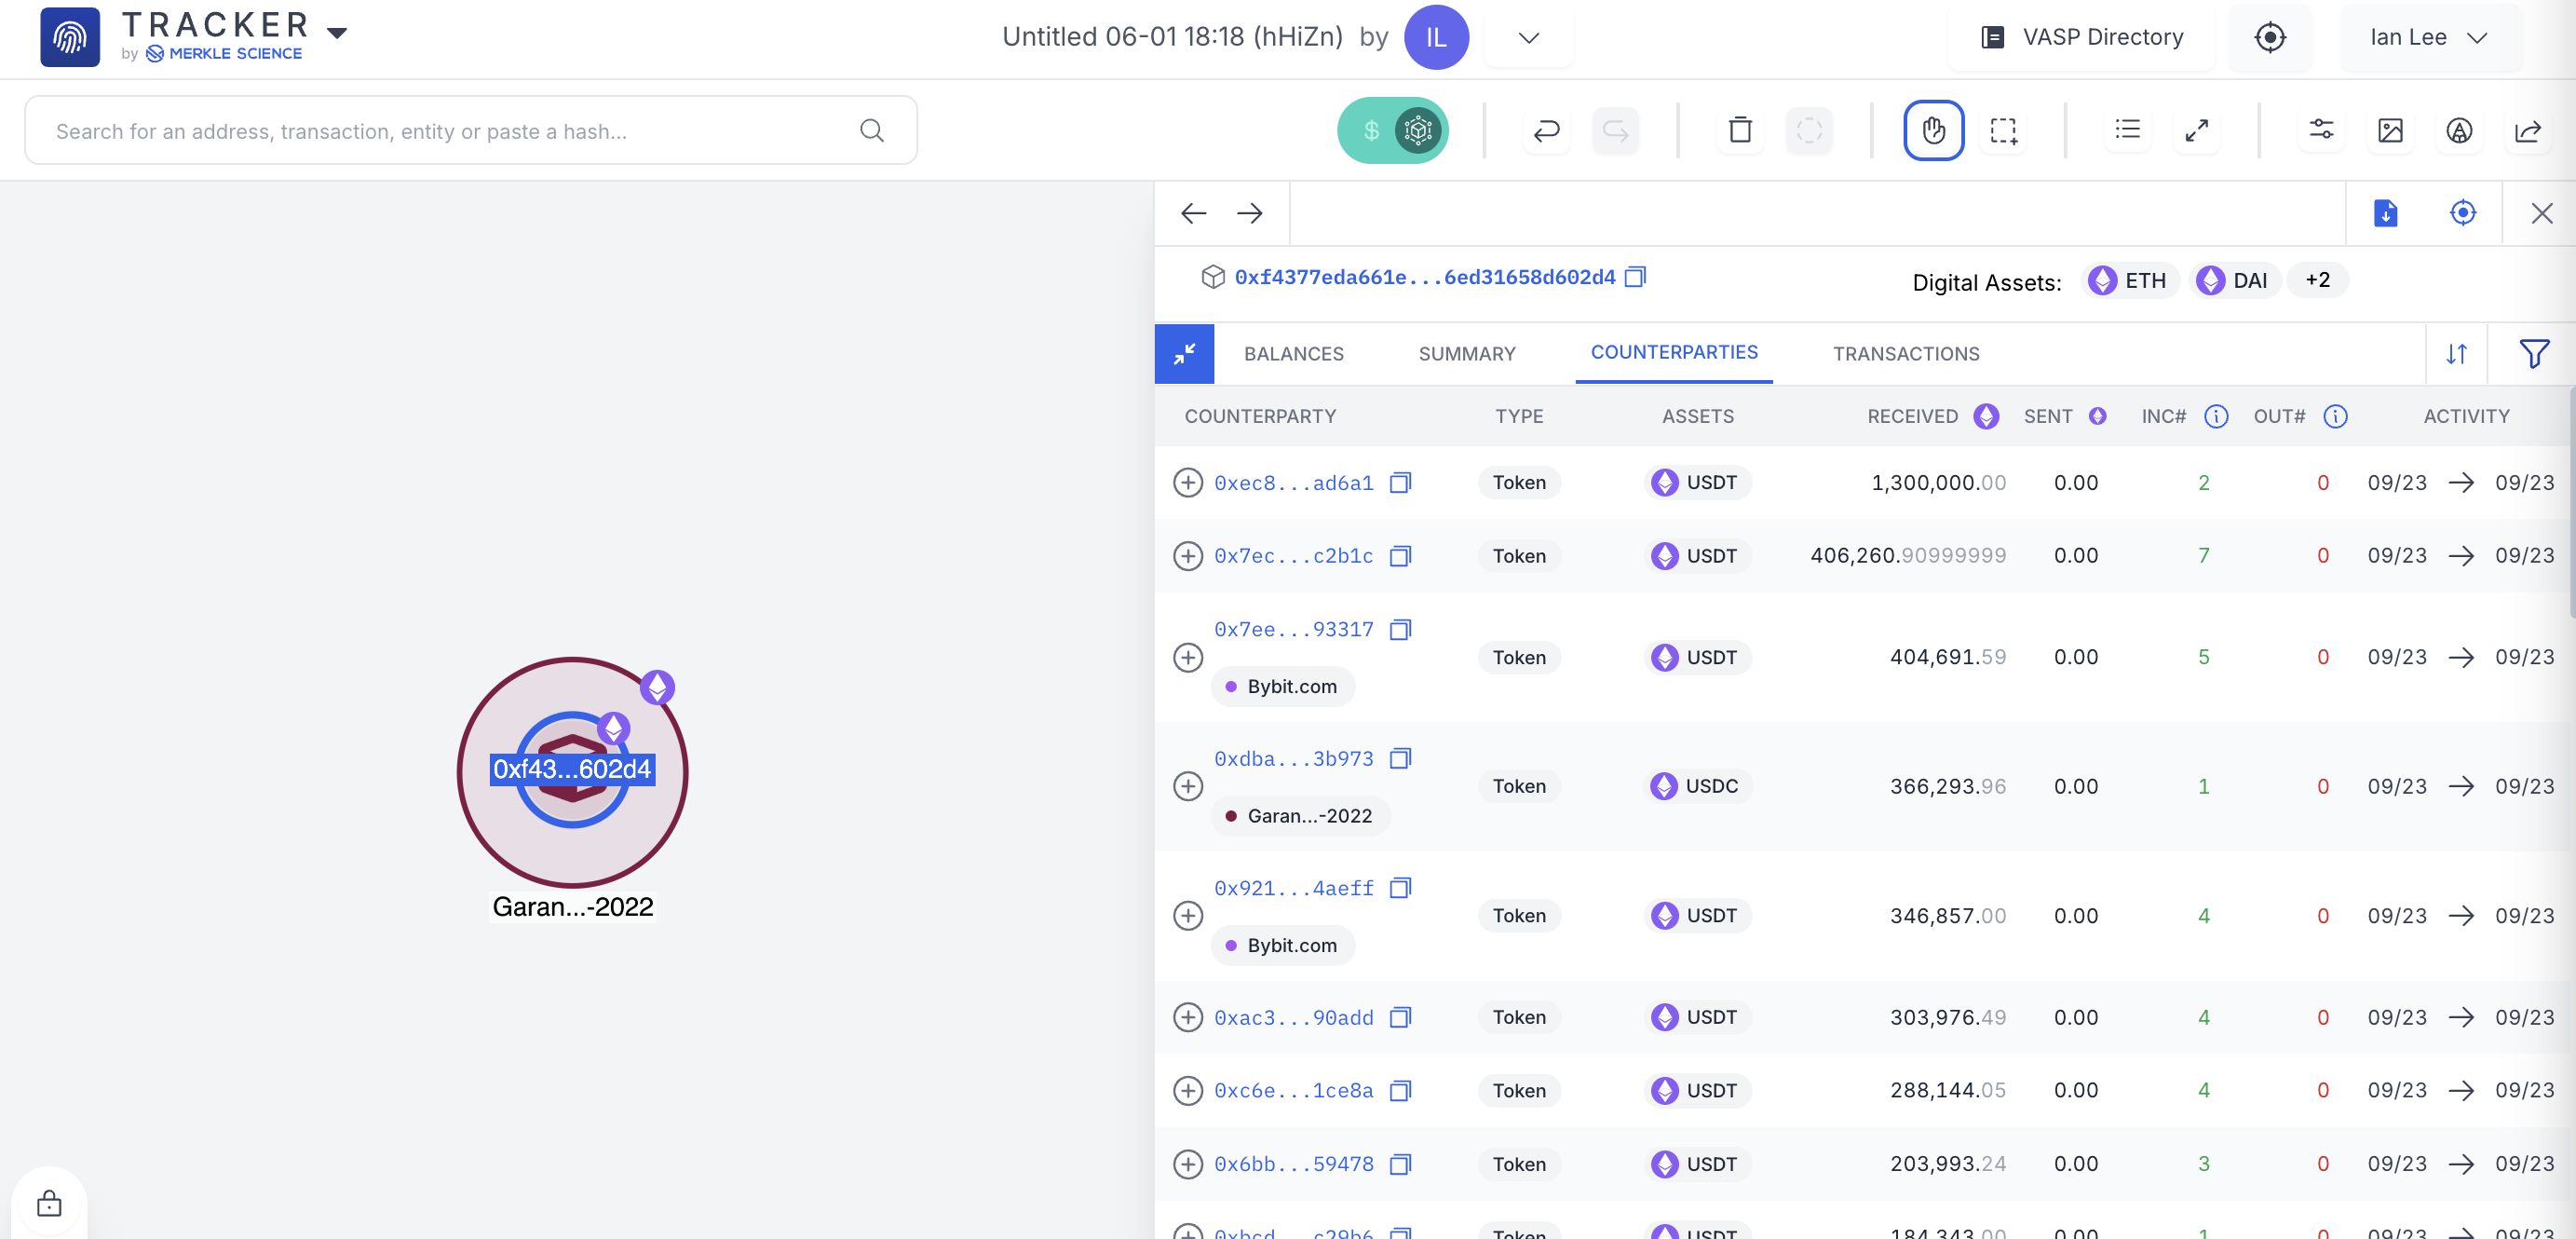Open the VASP Directory
Viewport: 2576px width, 1239px height.
[x=2083, y=38]
